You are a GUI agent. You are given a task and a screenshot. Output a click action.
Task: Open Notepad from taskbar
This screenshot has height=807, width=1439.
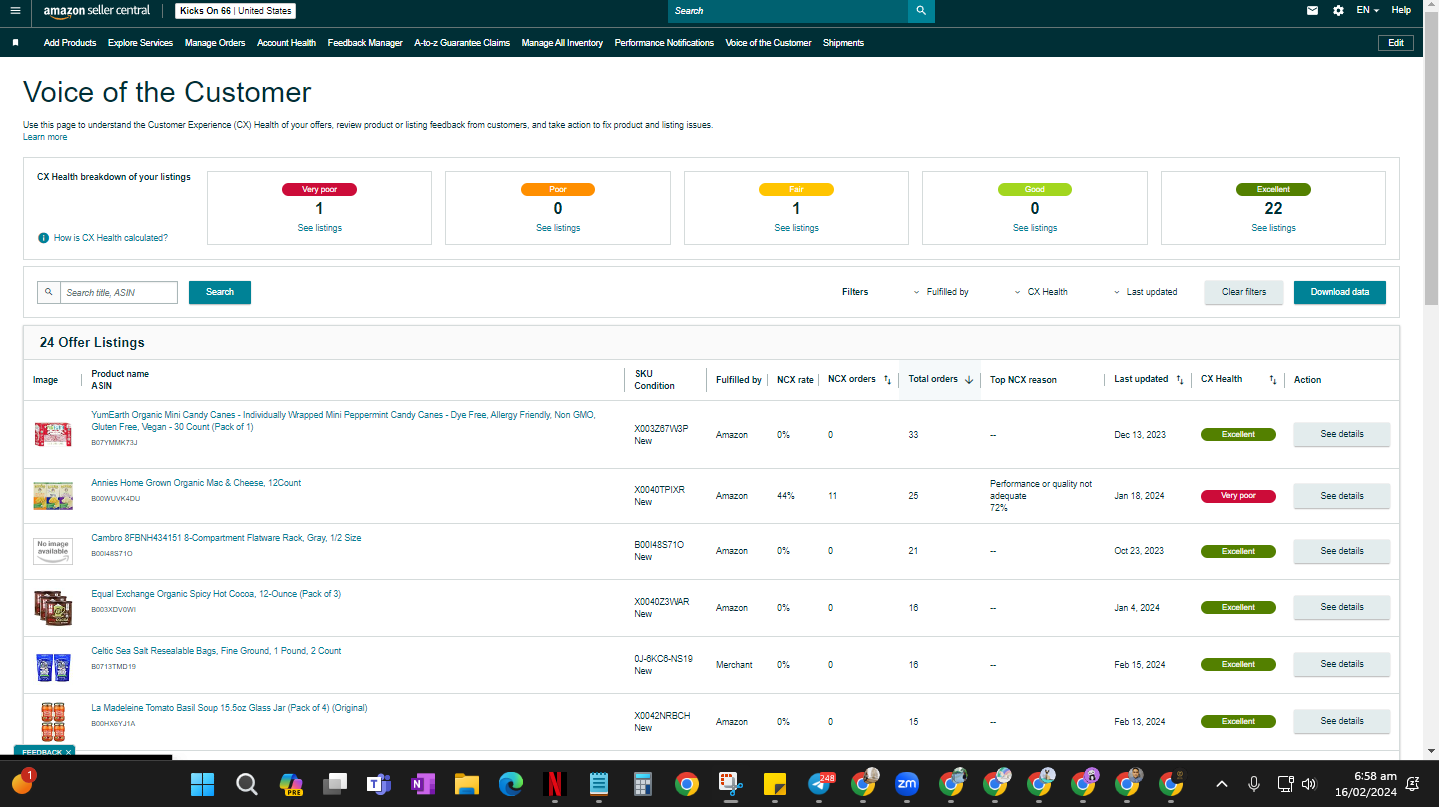tap(599, 784)
